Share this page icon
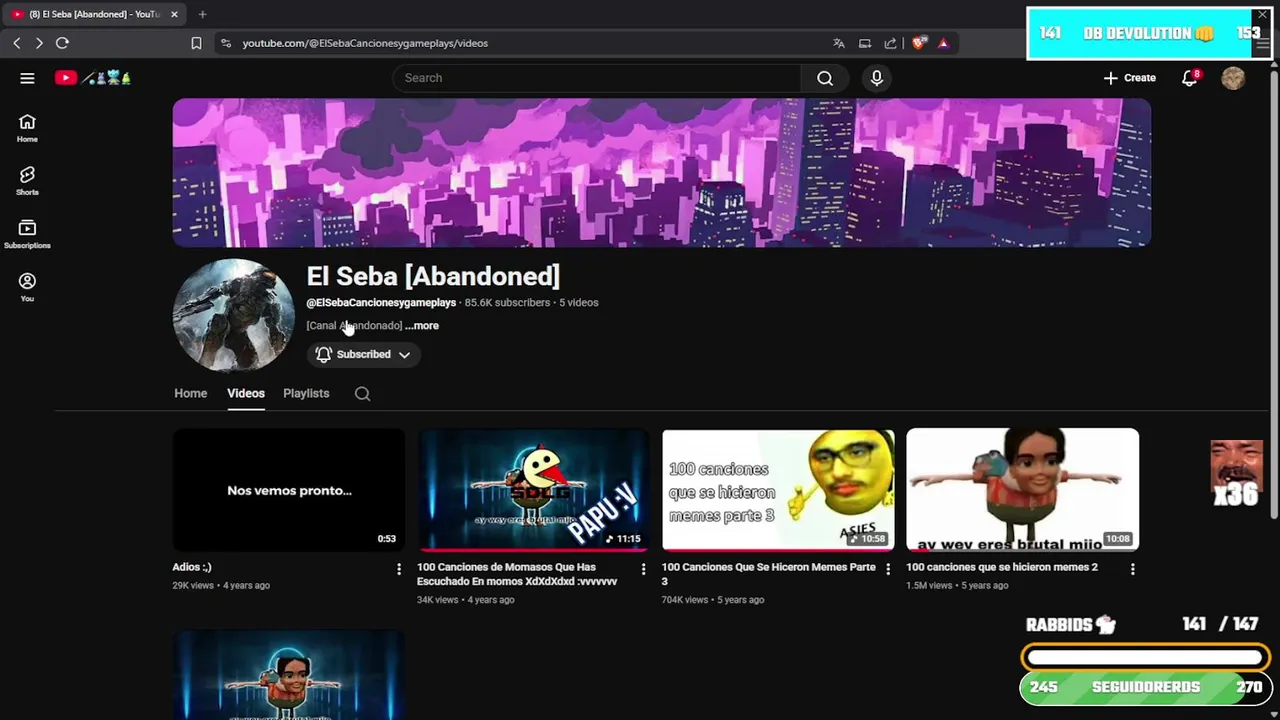 [x=890, y=43]
